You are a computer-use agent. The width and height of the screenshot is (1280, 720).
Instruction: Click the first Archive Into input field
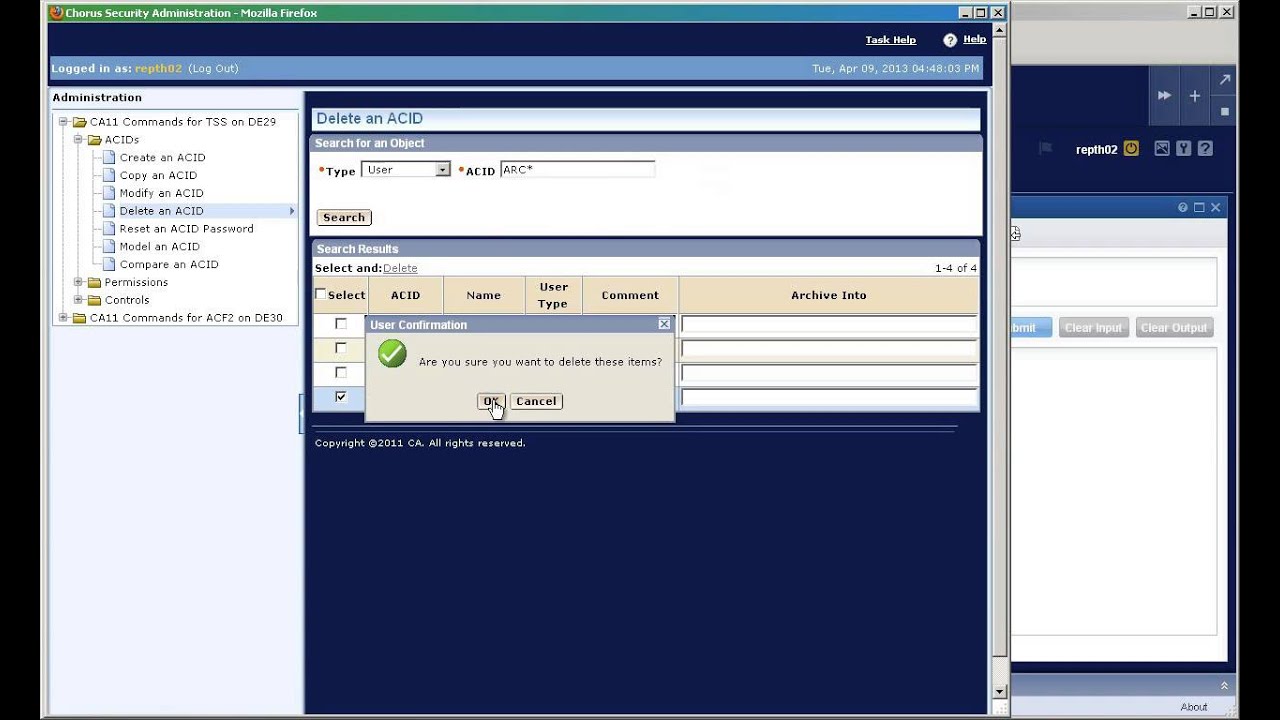[829, 324]
